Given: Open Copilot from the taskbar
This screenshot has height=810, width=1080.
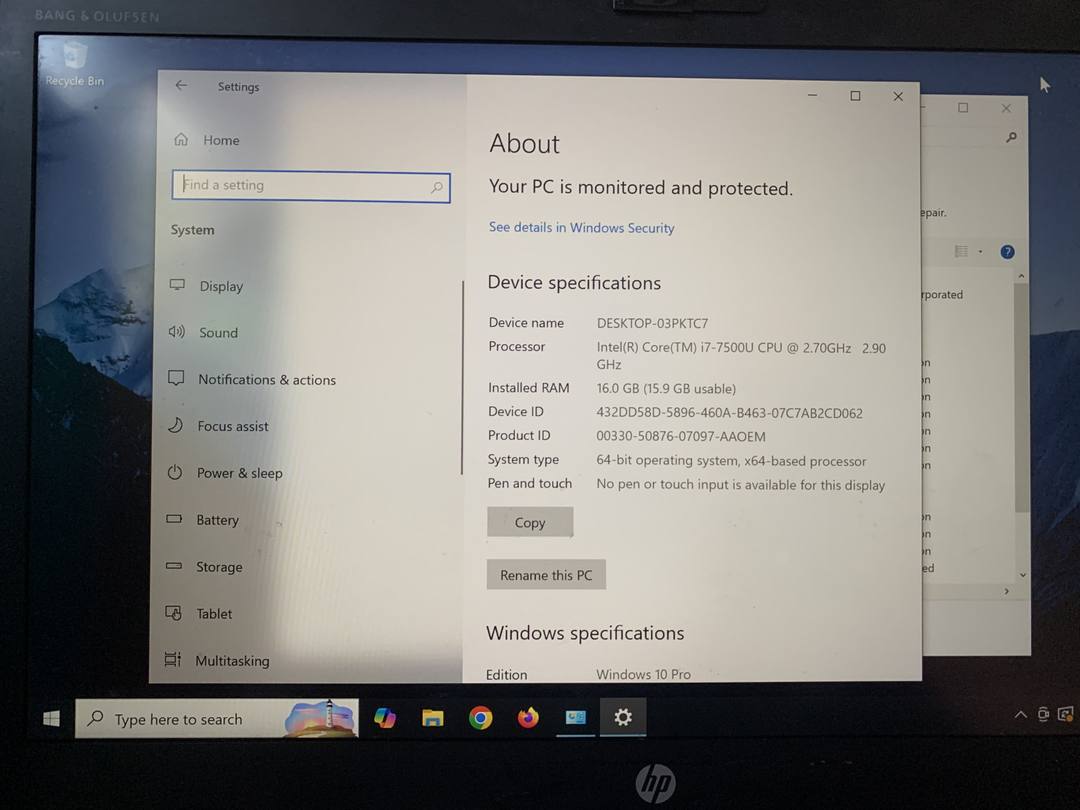Looking at the screenshot, I should [384, 718].
